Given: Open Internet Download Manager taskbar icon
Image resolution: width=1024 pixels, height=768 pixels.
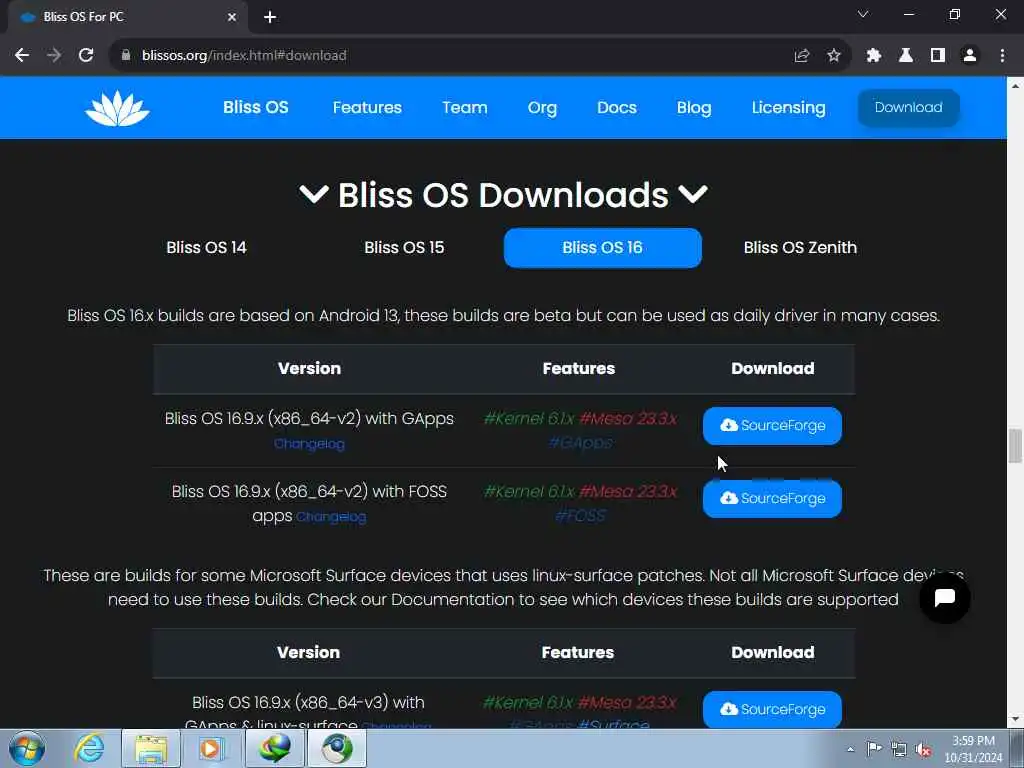Looking at the screenshot, I should click(275, 748).
